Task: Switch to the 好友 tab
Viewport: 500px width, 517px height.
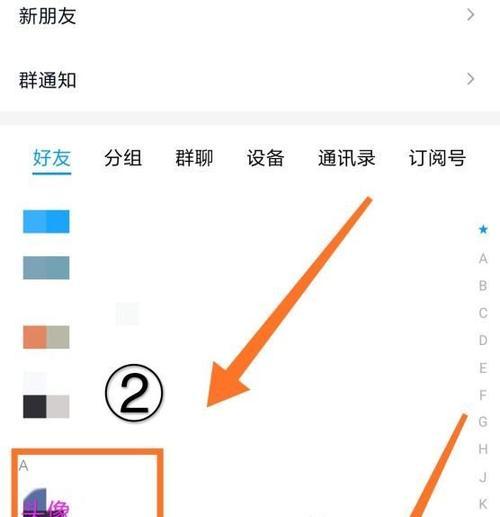Action: tap(52, 158)
